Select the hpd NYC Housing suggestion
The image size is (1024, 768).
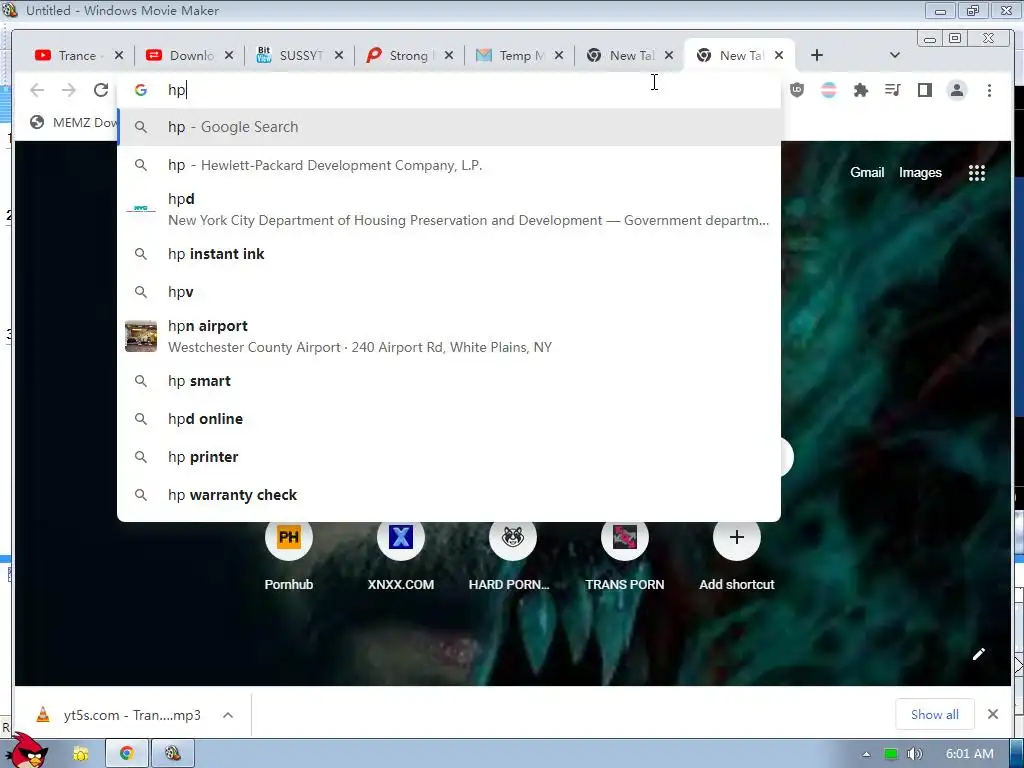[x=449, y=209]
